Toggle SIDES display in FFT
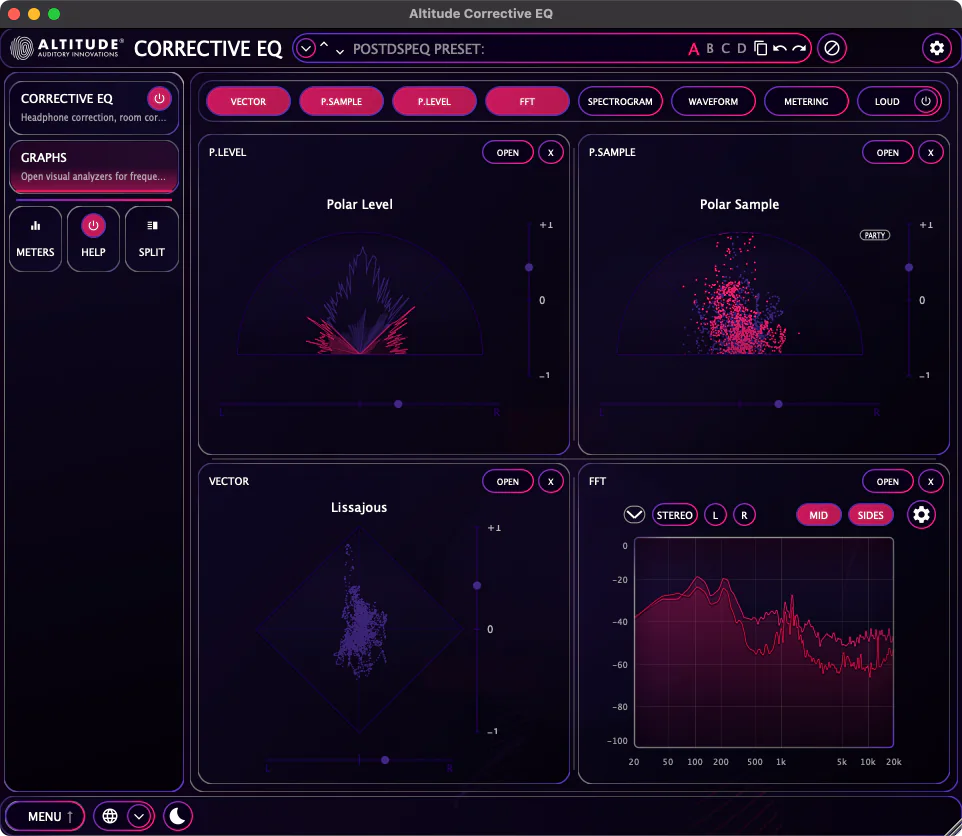Viewport: 962px width, 836px height. click(x=871, y=515)
